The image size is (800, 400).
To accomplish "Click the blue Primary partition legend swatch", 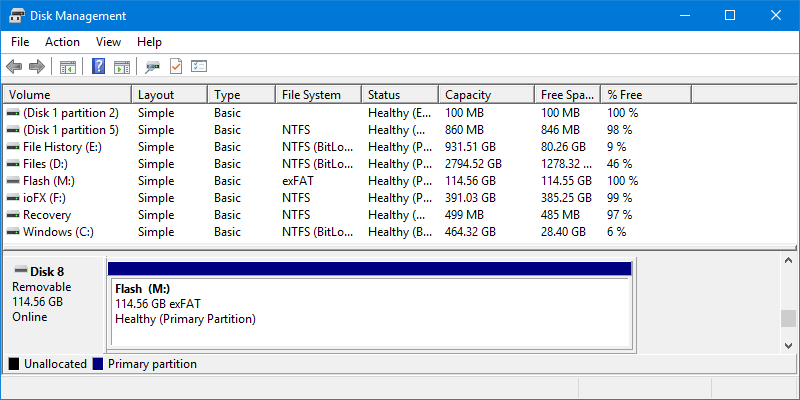I will [98, 364].
